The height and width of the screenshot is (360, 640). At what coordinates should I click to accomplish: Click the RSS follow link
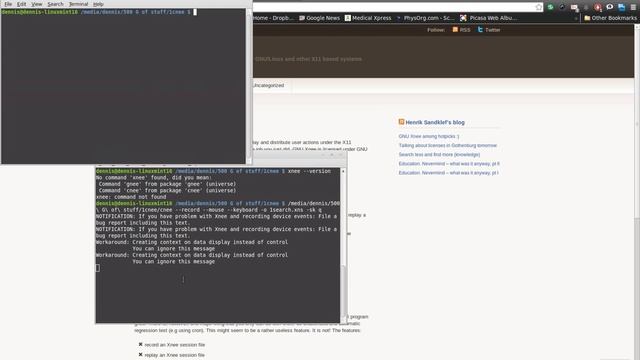point(465,30)
